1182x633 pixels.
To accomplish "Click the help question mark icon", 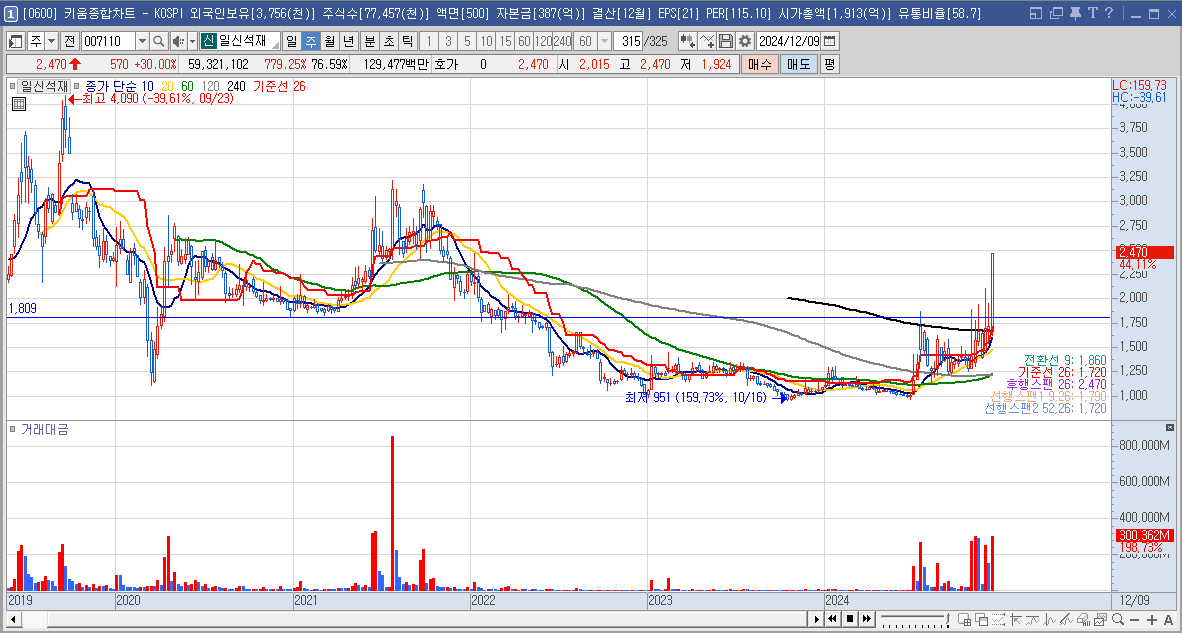I will (x=1108, y=14).
